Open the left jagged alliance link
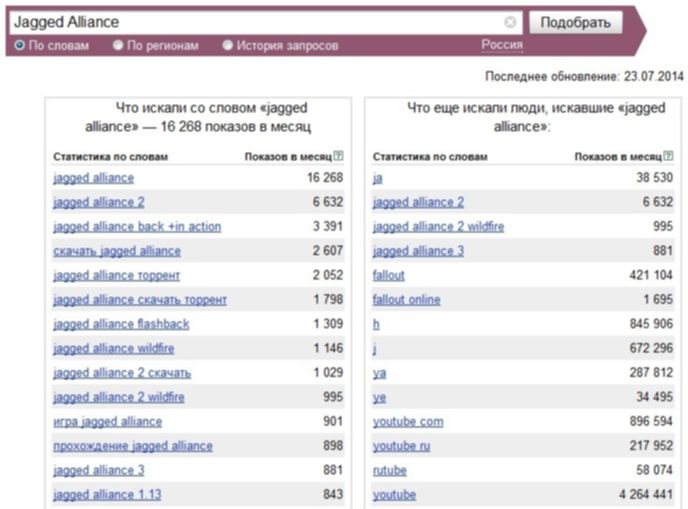 coord(93,178)
